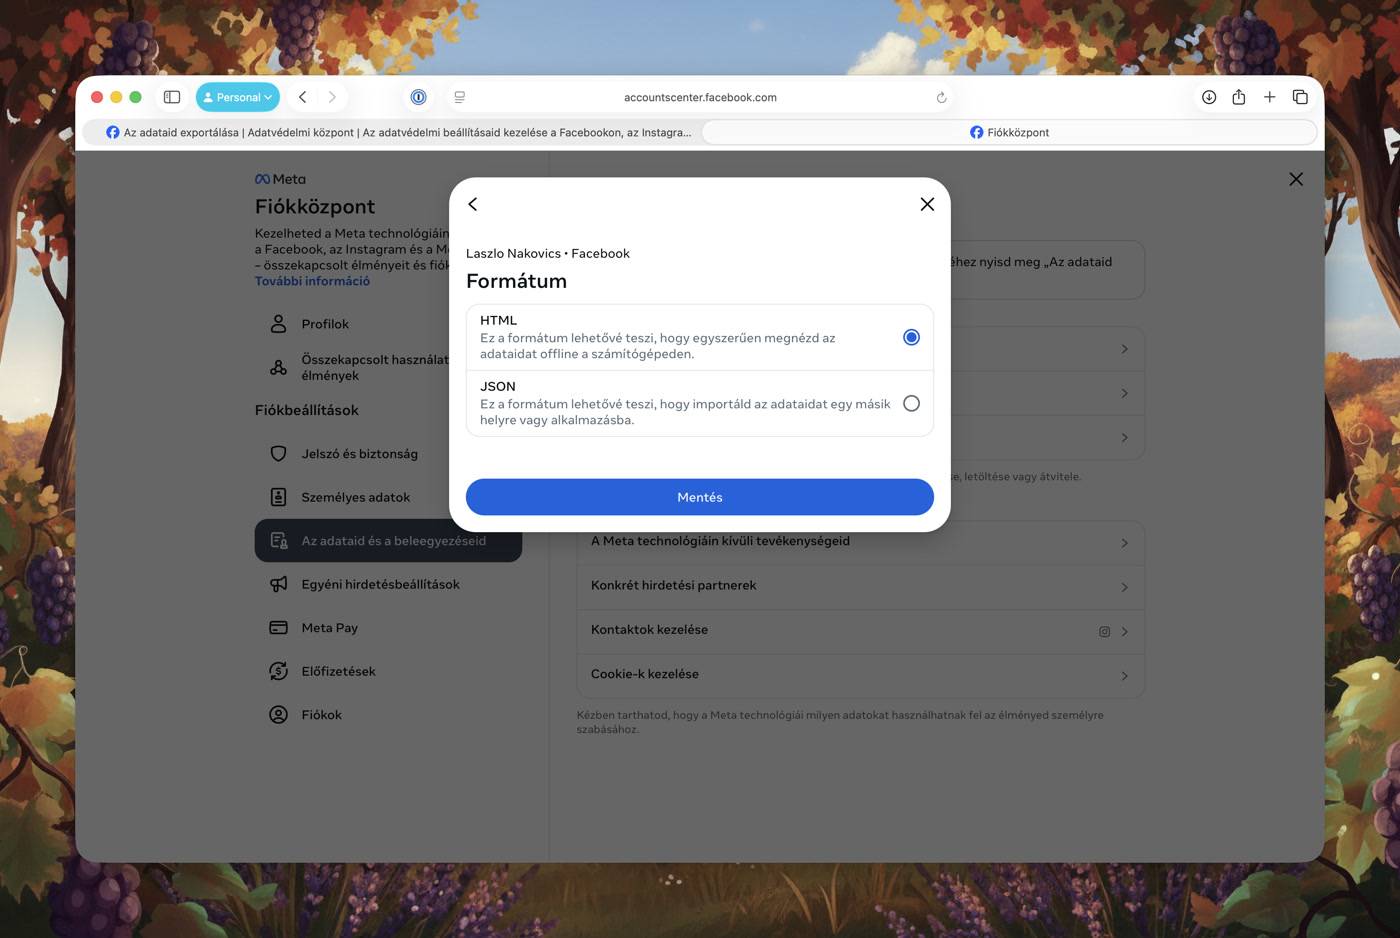Open A Meta technológiáin kívüli tevékenységeid
Image resolution: width=1400 pixels, height=938 pixels.
[860, 542]
